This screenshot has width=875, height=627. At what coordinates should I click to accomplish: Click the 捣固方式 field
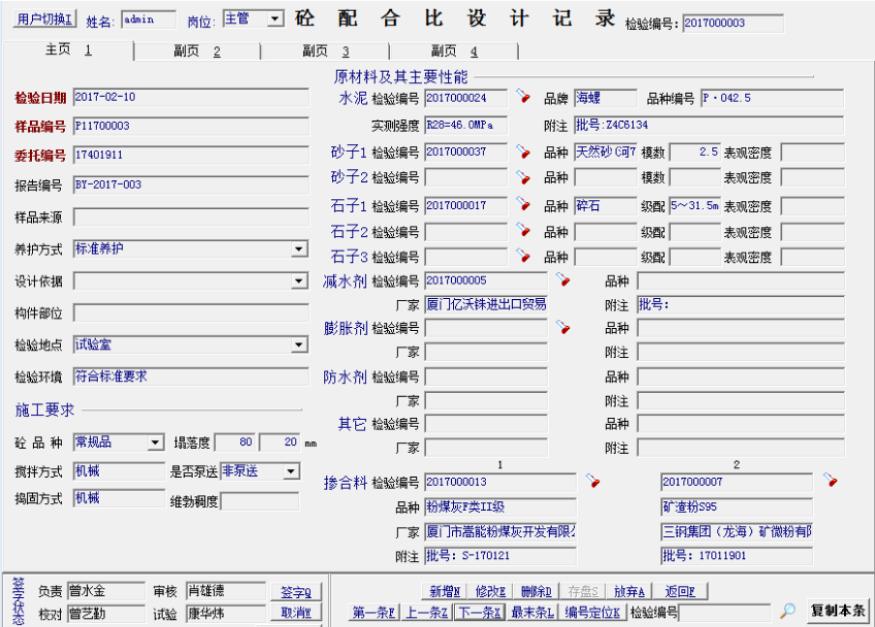tap(119, 498)
